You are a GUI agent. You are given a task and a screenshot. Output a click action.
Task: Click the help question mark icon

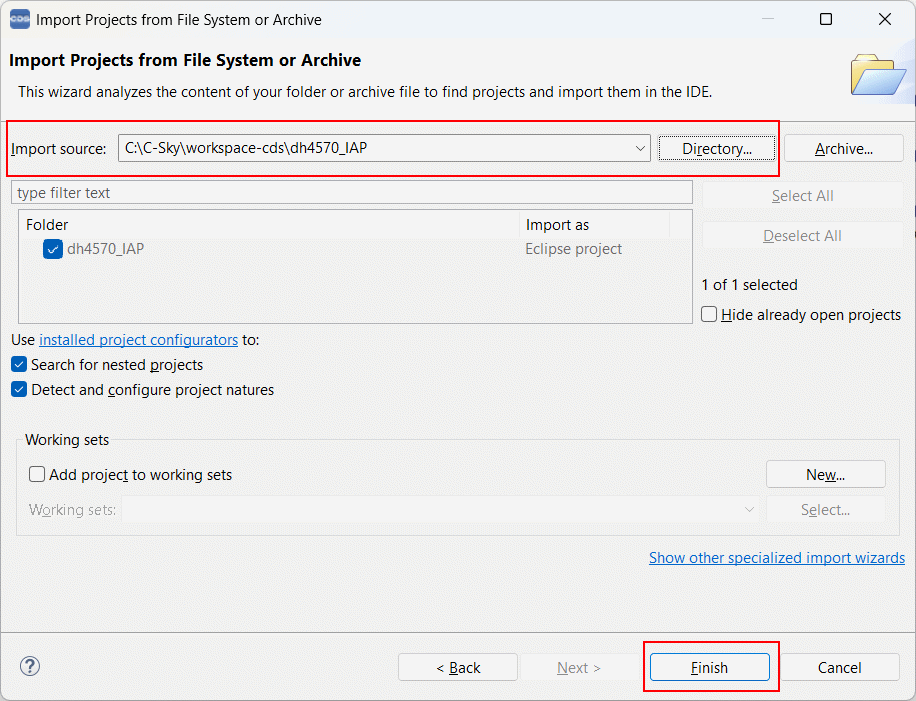(x=30, y=667)
